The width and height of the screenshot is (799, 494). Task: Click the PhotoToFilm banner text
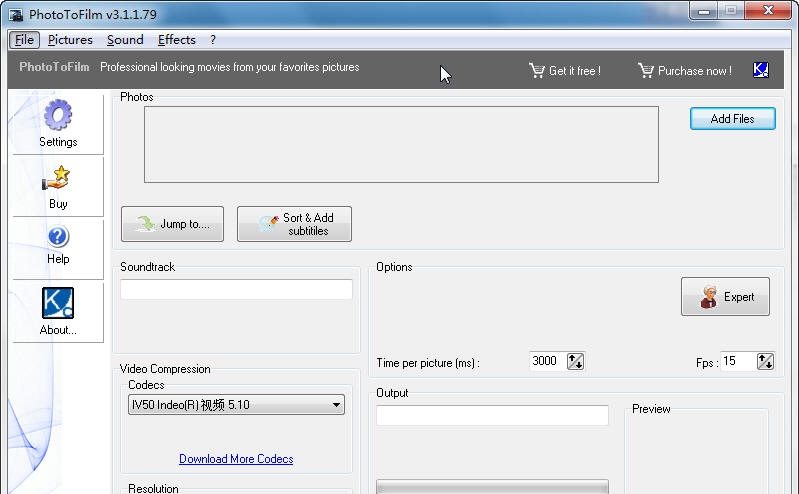54,67
